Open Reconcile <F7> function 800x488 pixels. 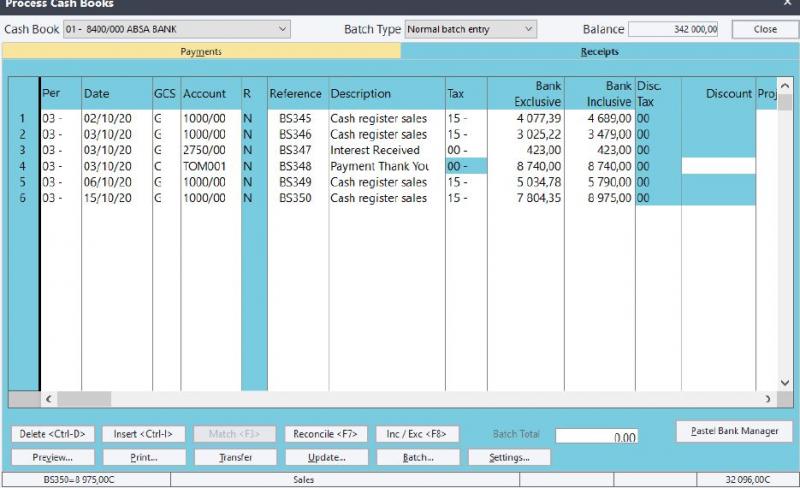pyautogui.click(x=325, y=434)
